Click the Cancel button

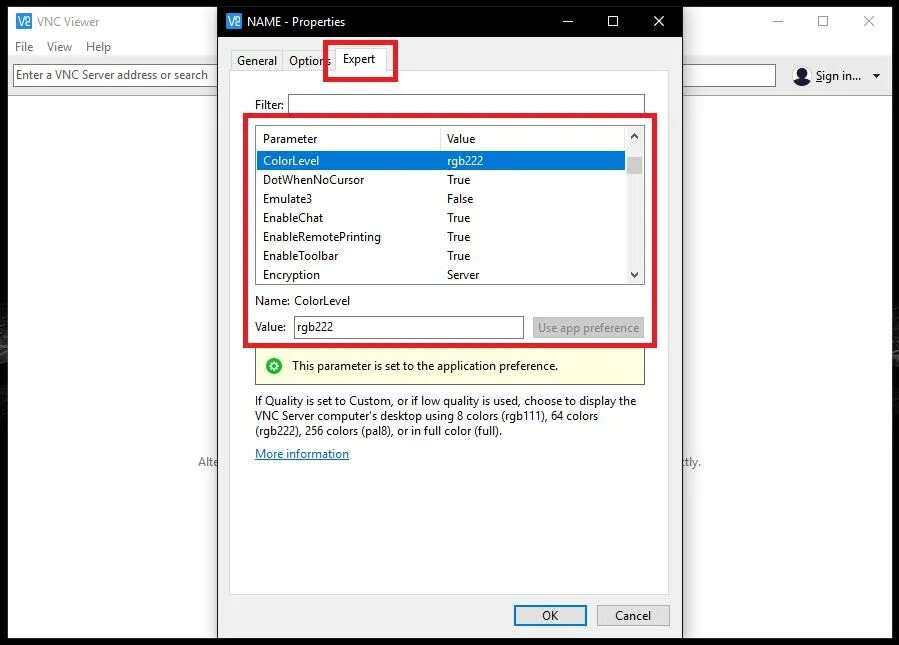click(x=633, y=615)
